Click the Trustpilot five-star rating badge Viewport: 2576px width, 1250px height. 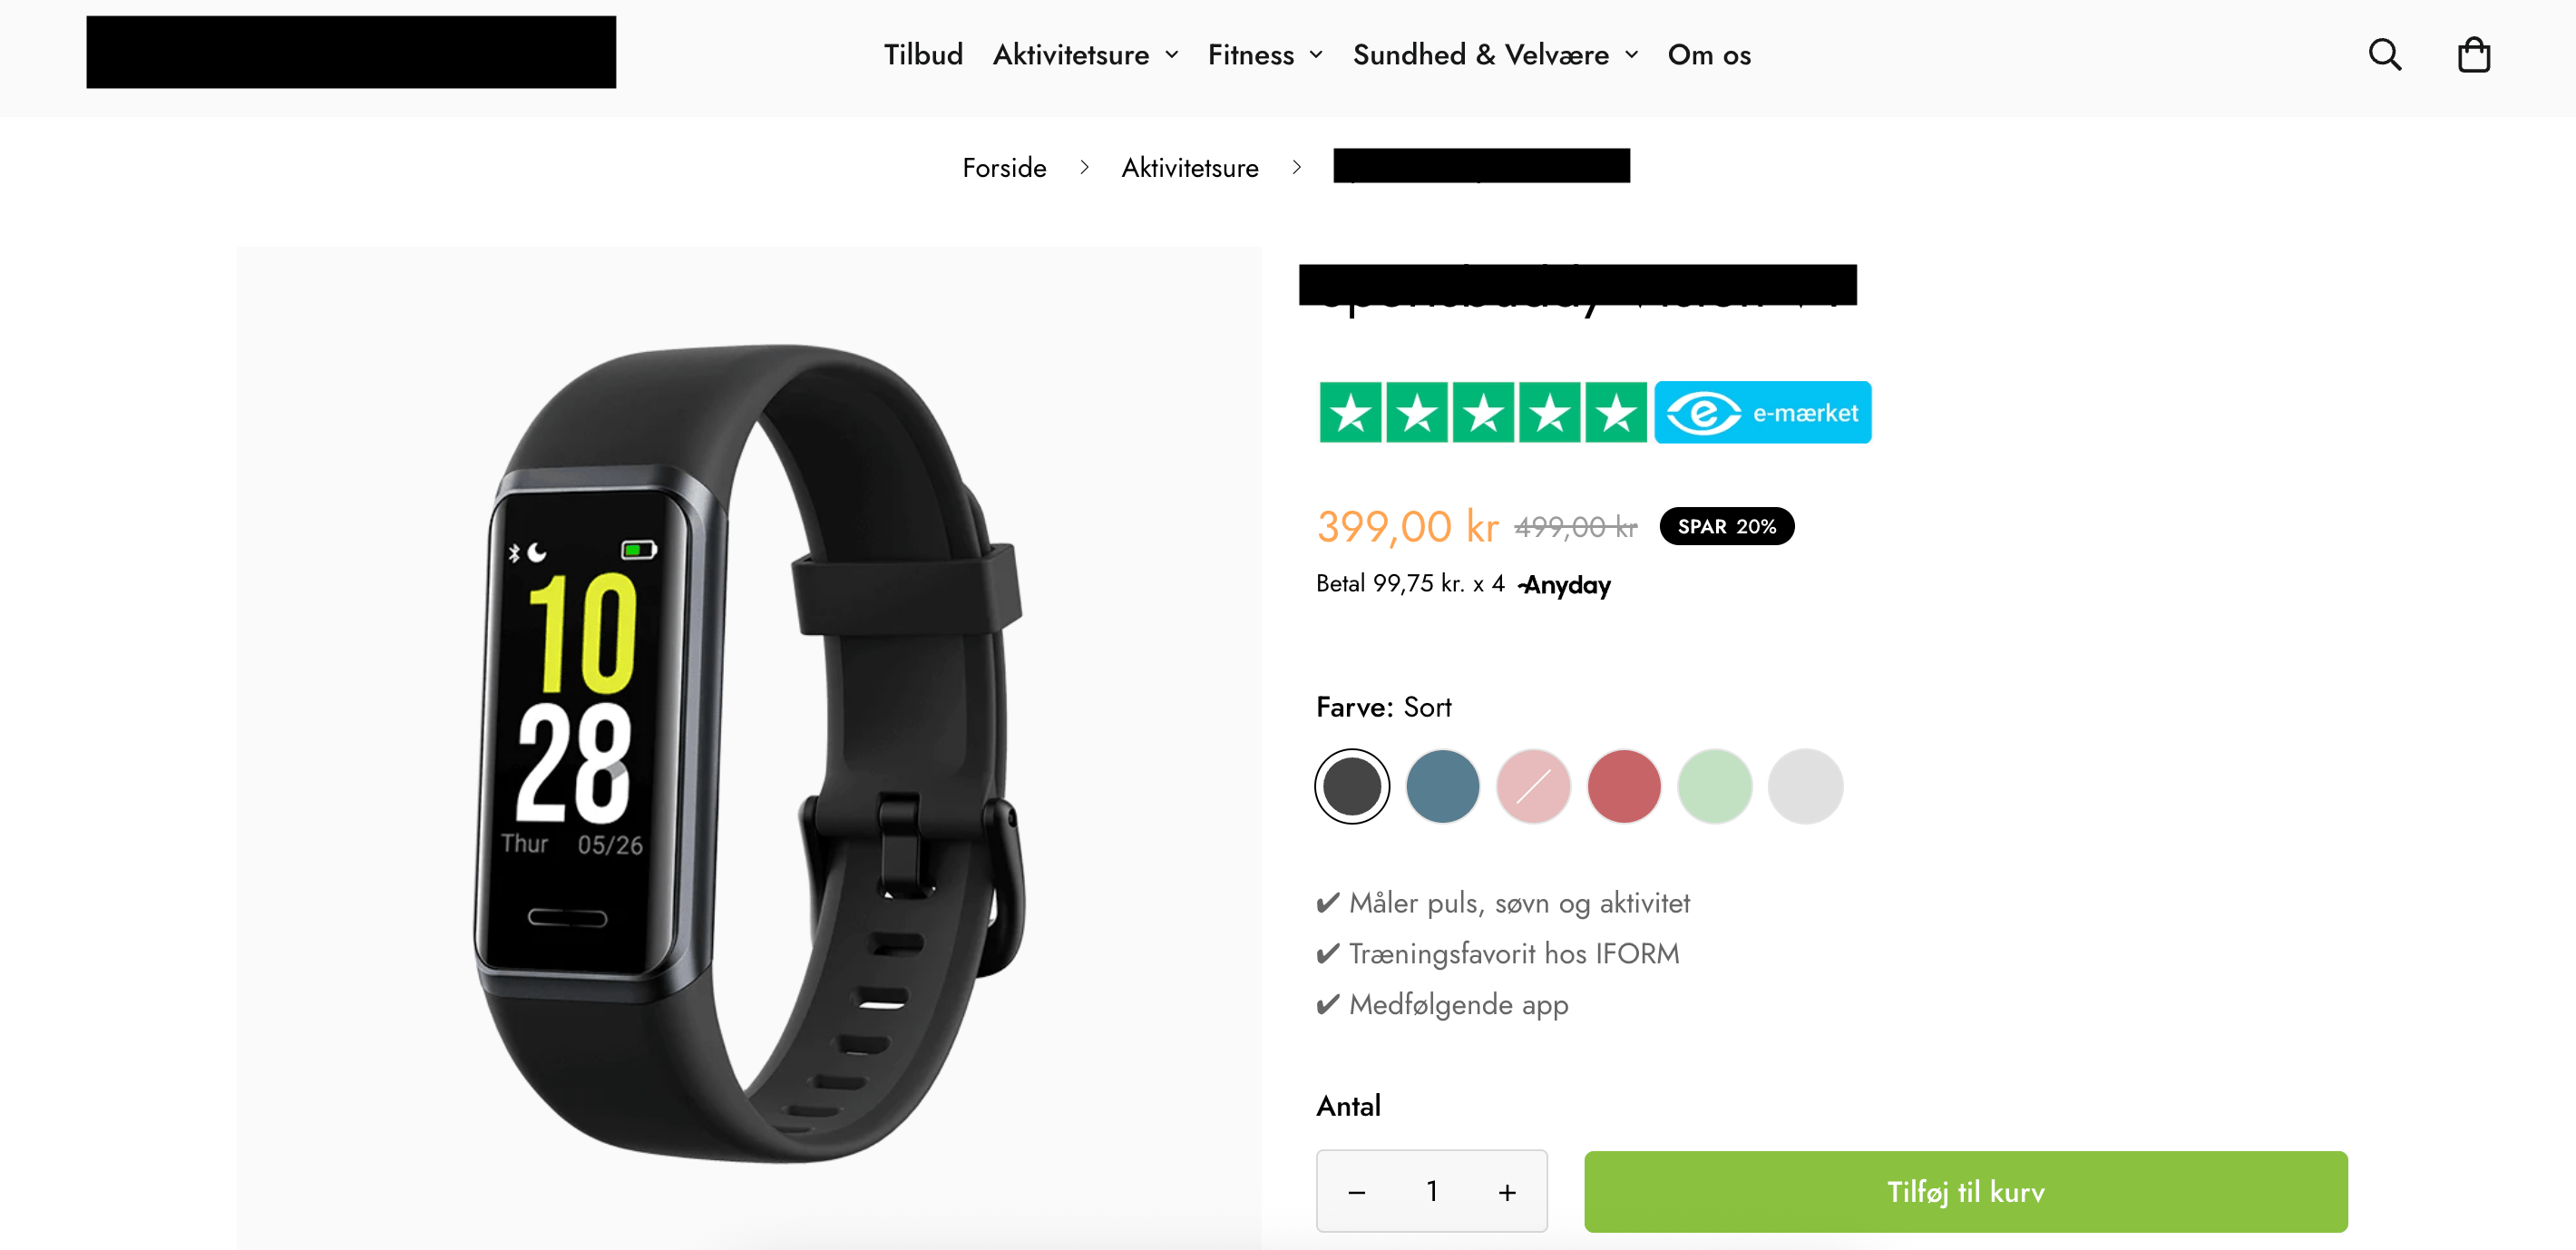[x=1482, y=412]
